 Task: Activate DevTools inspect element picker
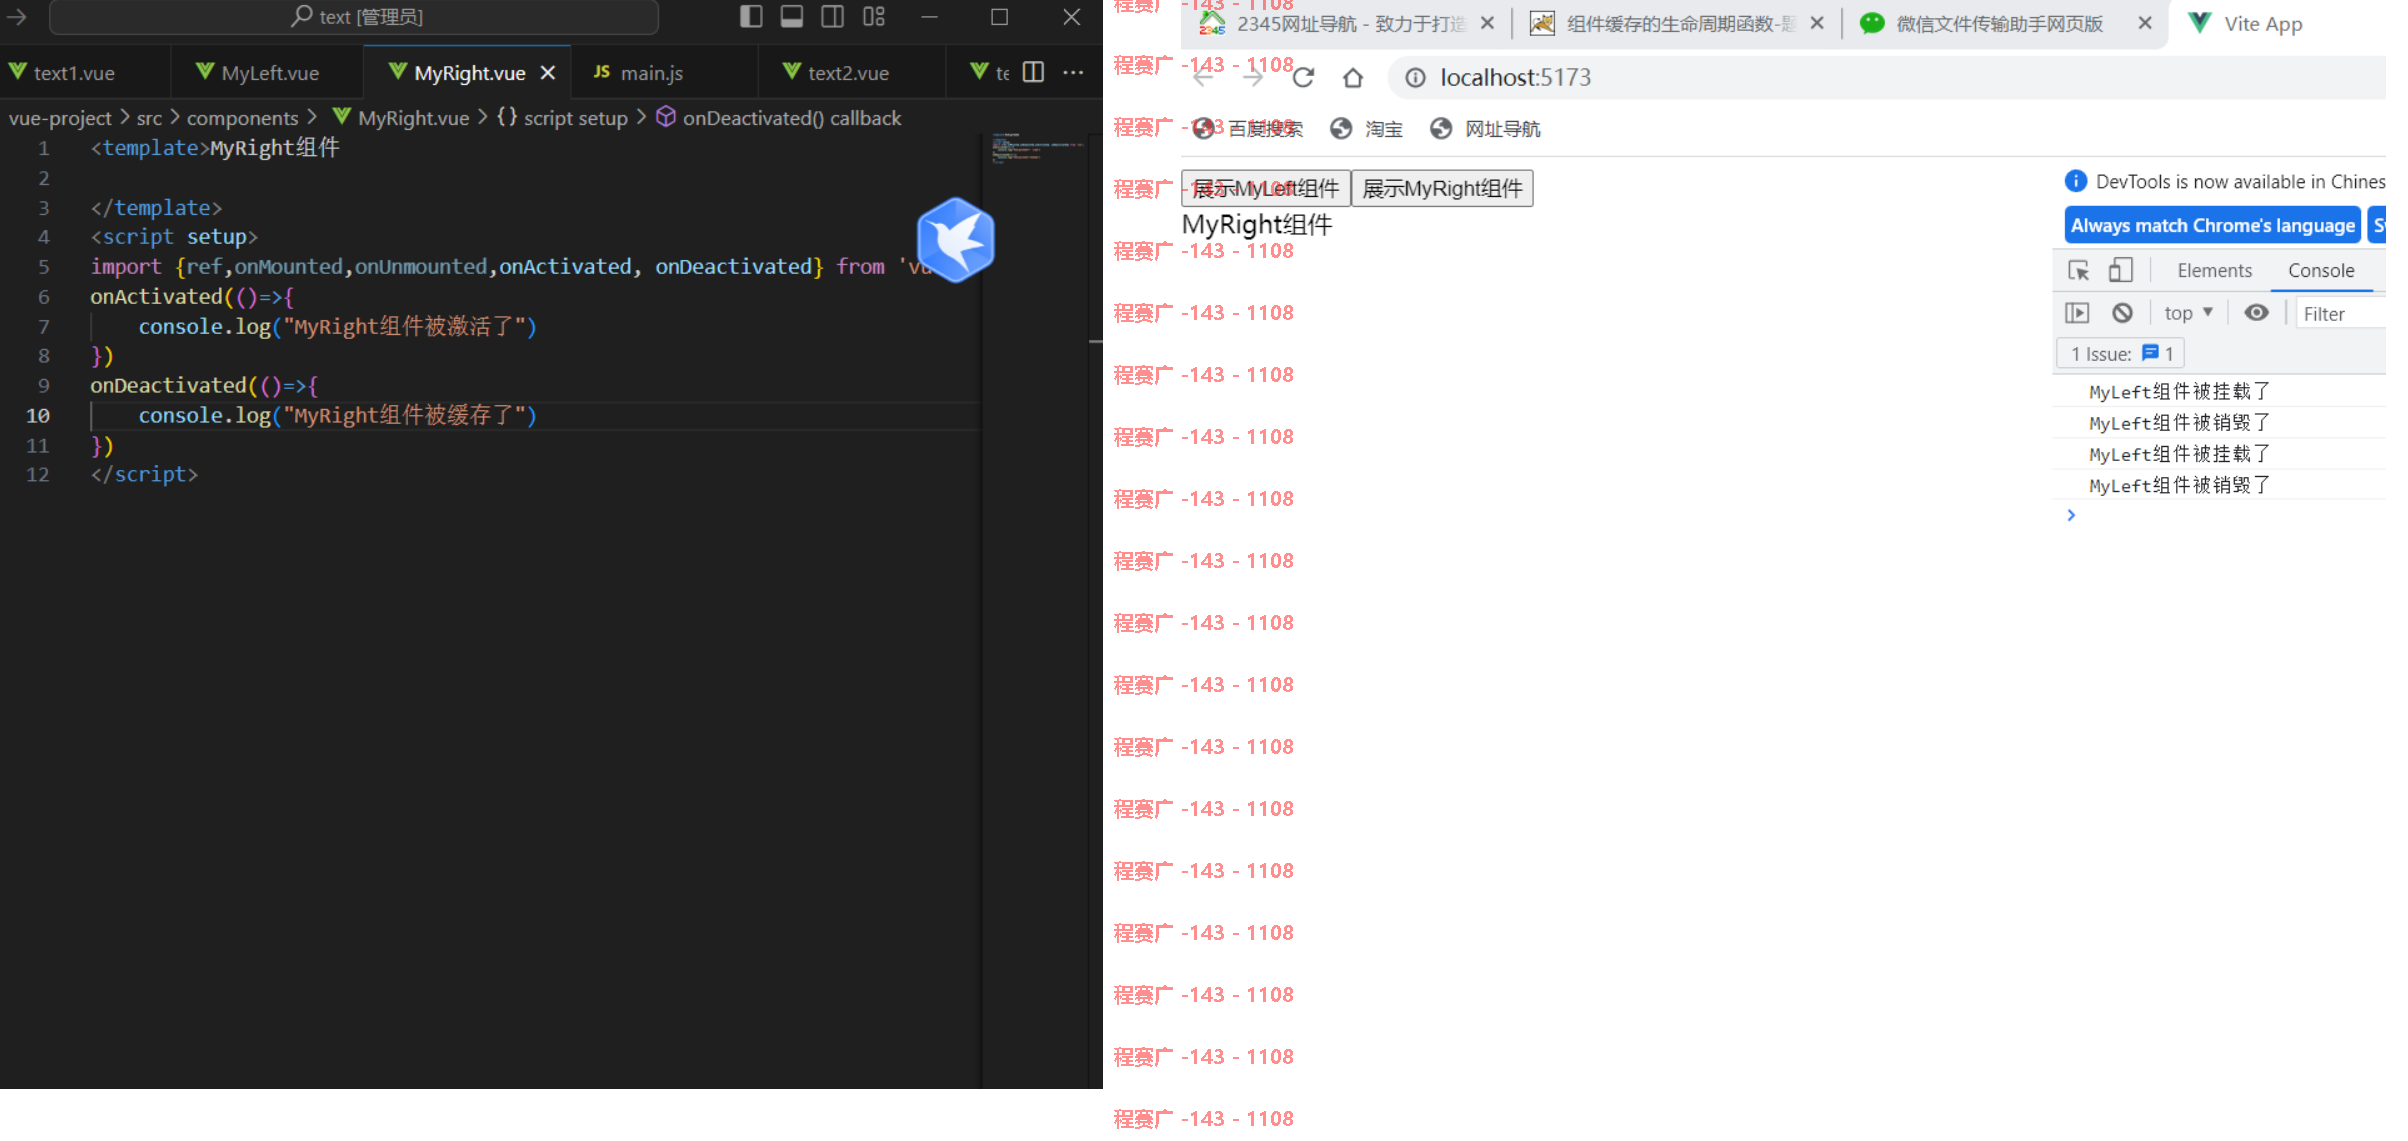(x=2078, y=270)
